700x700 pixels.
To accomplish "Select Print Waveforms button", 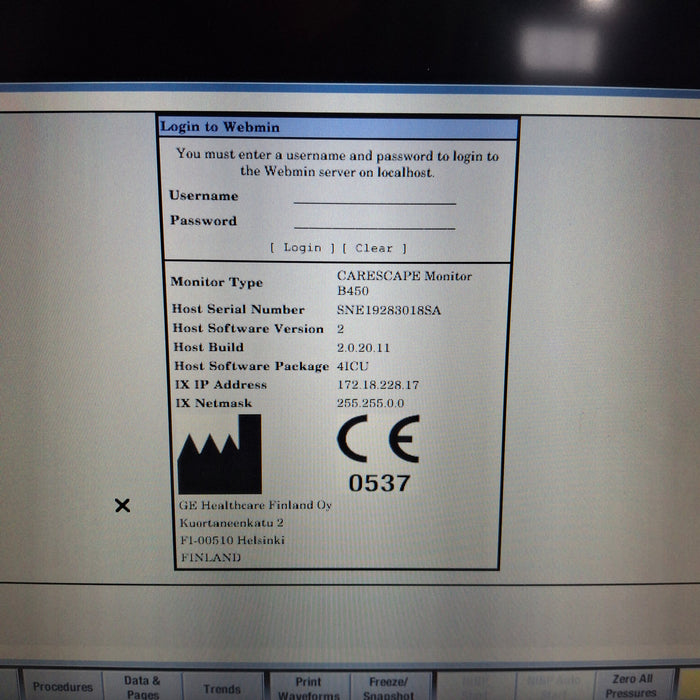I will [309, 688].
